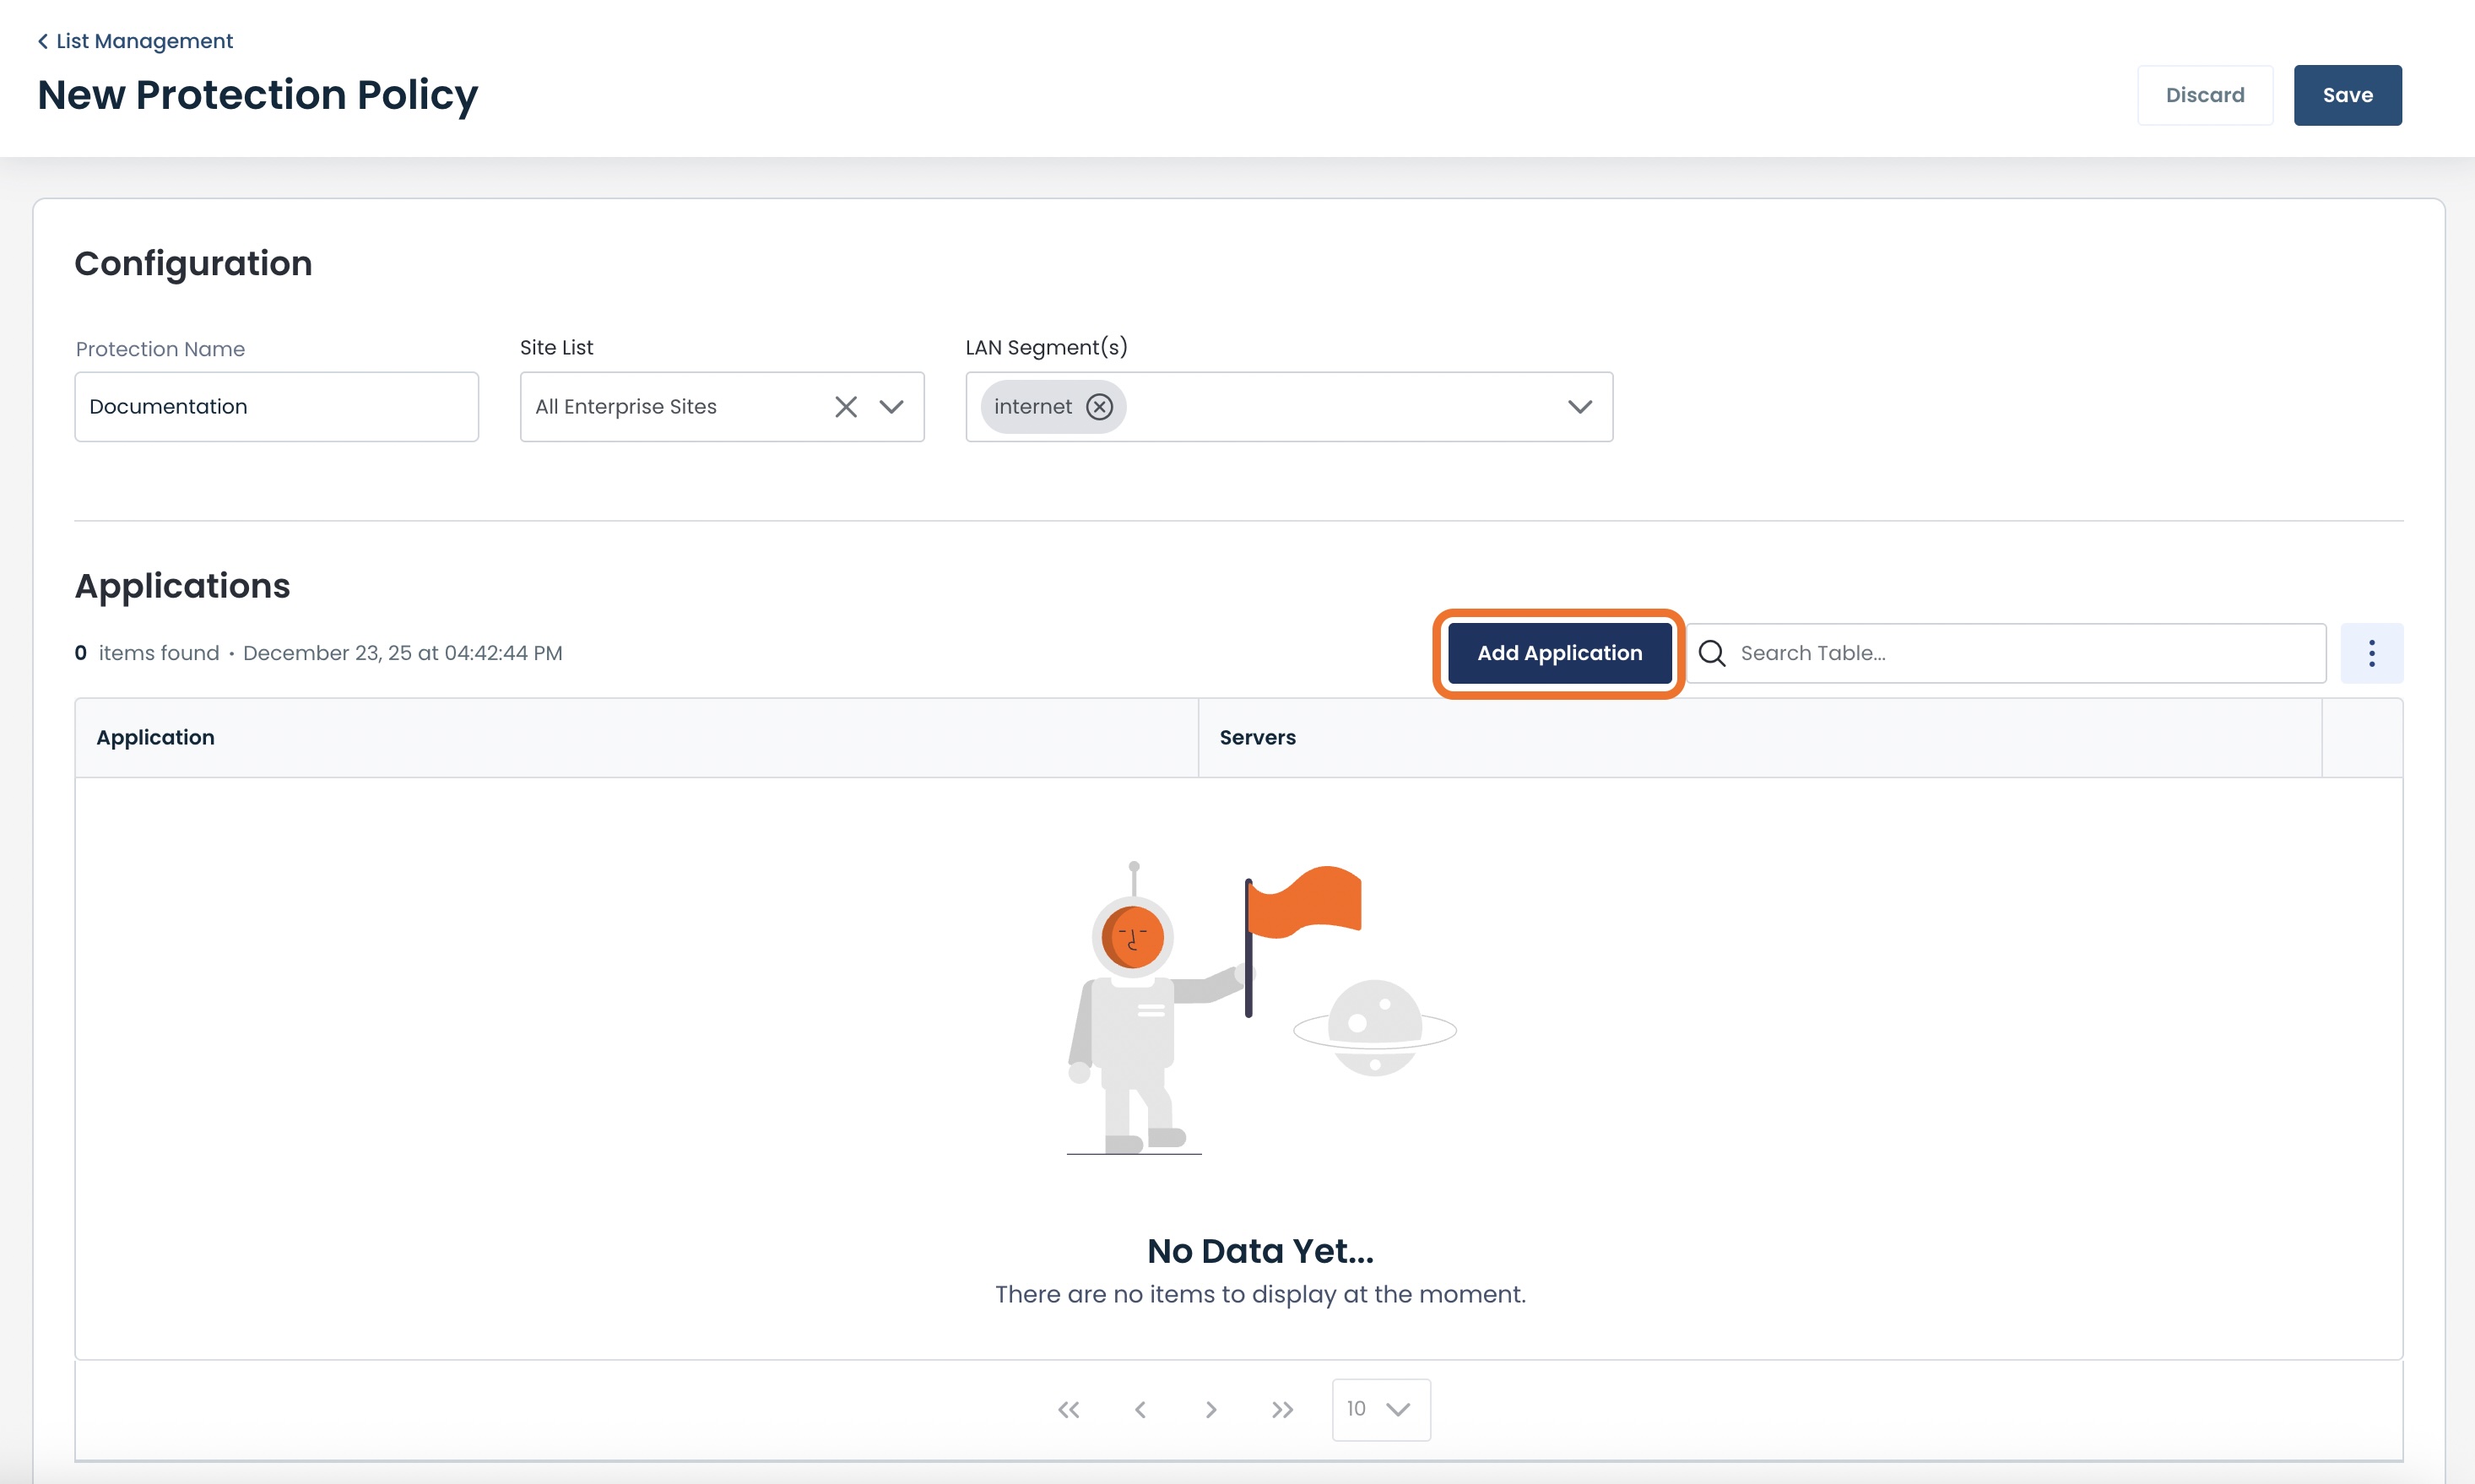Click the internet segment chip label
Viewport: 2475px width, 1484px height.
1033,407
